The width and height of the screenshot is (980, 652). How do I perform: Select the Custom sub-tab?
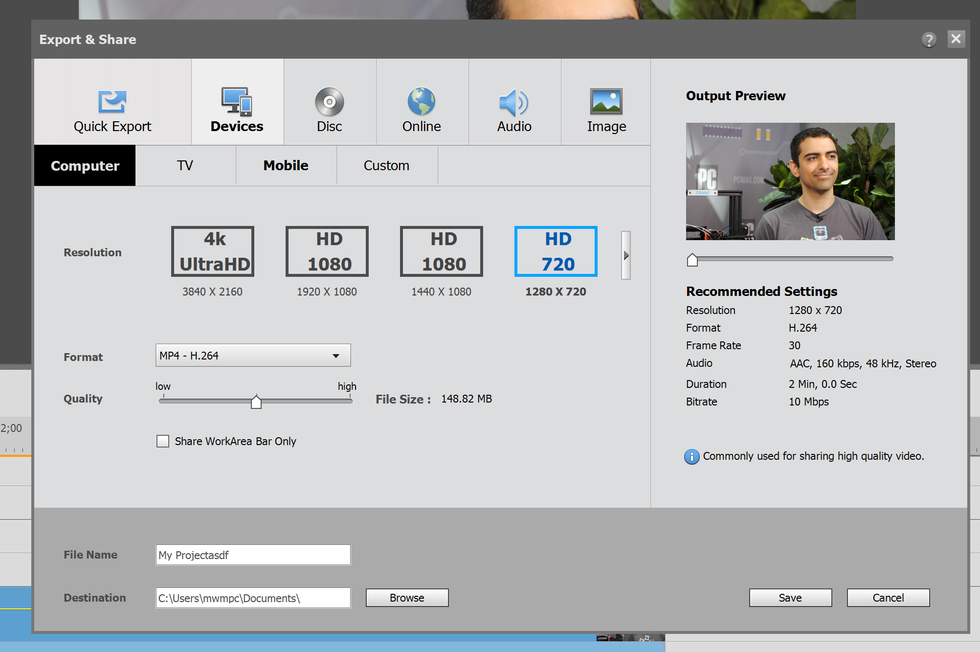coord(386,166)
